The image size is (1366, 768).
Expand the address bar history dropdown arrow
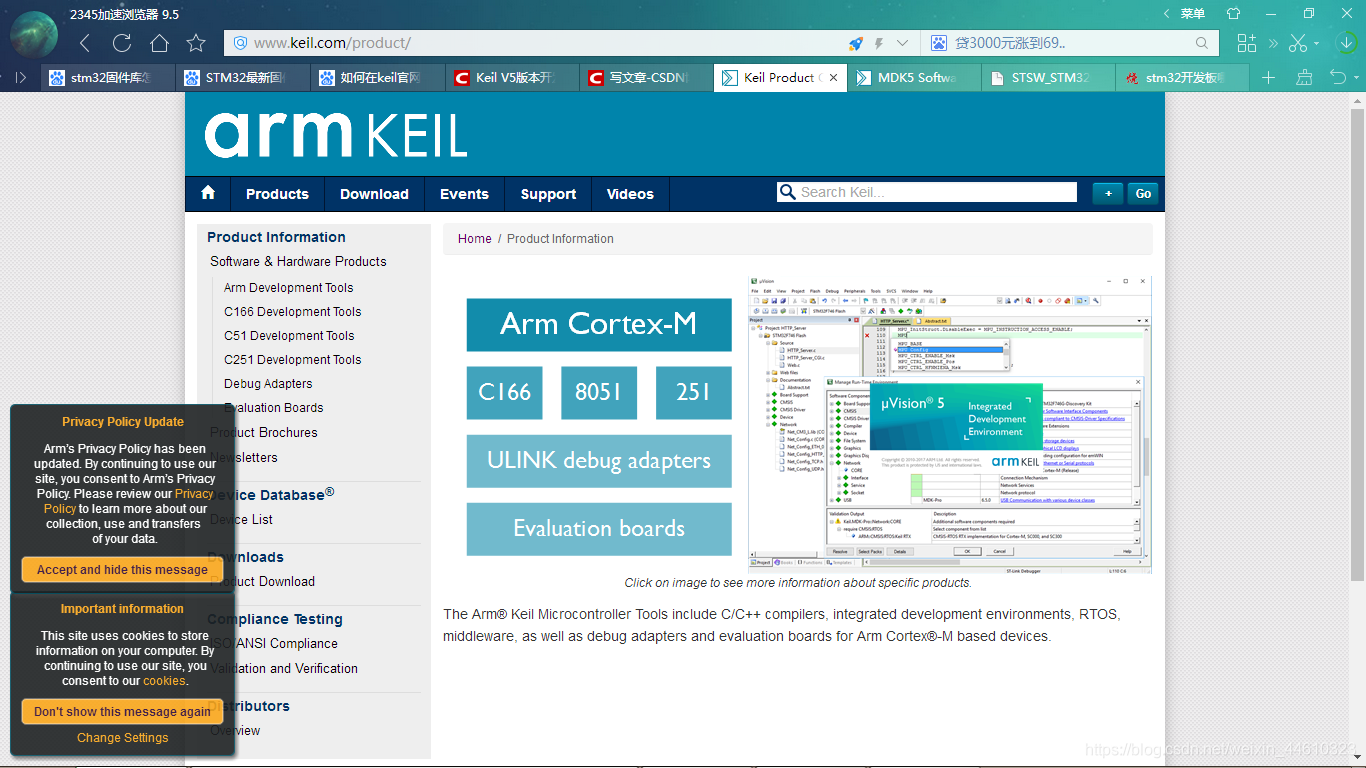[x=903, y=43]
